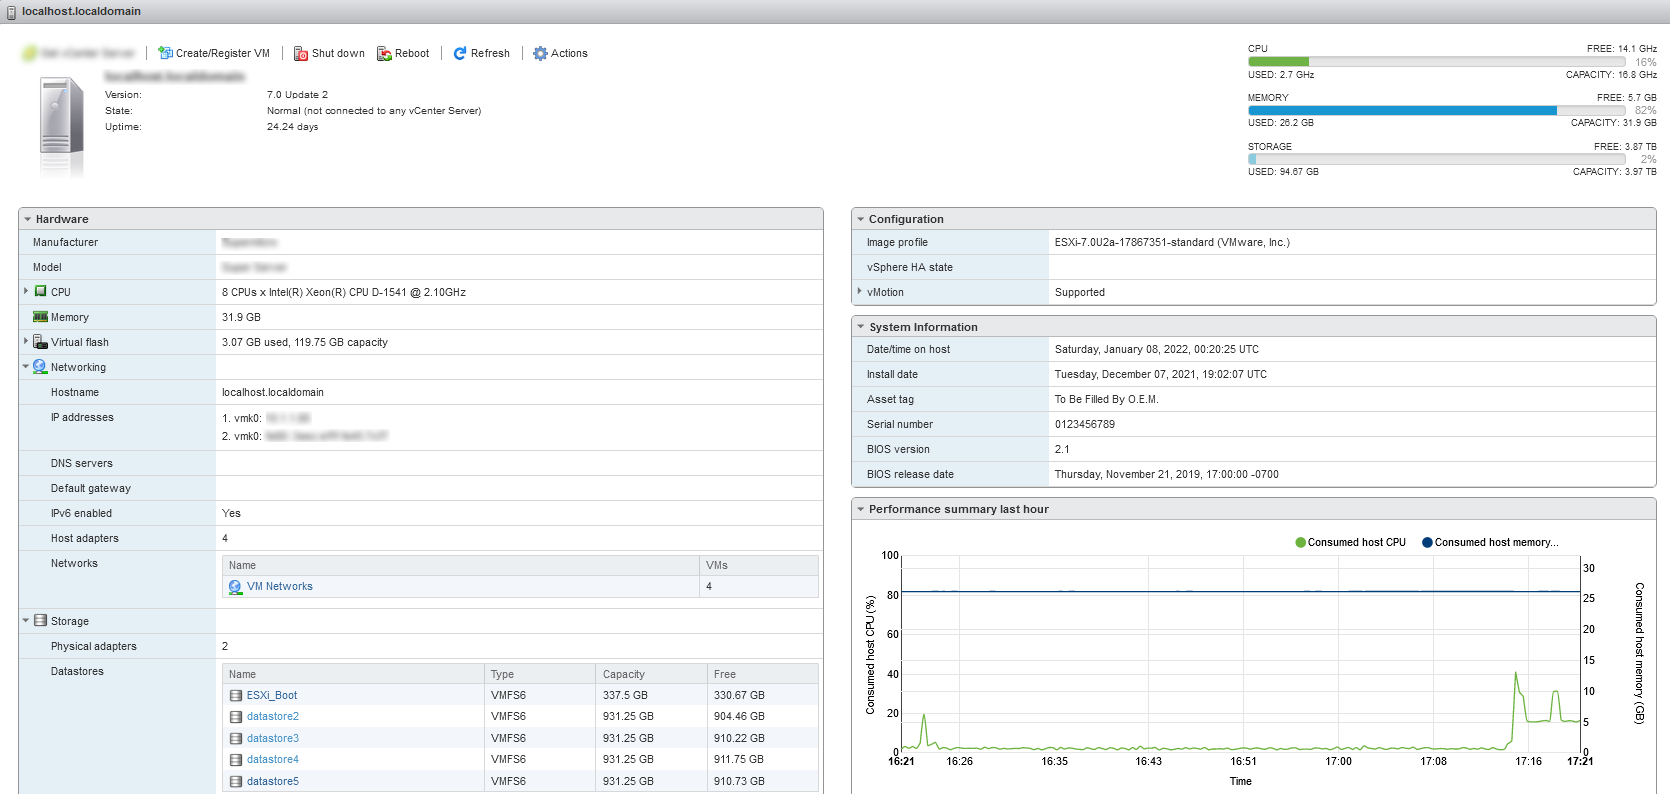Screen dimensions: 1670x794
Task: Click the Reboot button label
Action: [412, 53]
